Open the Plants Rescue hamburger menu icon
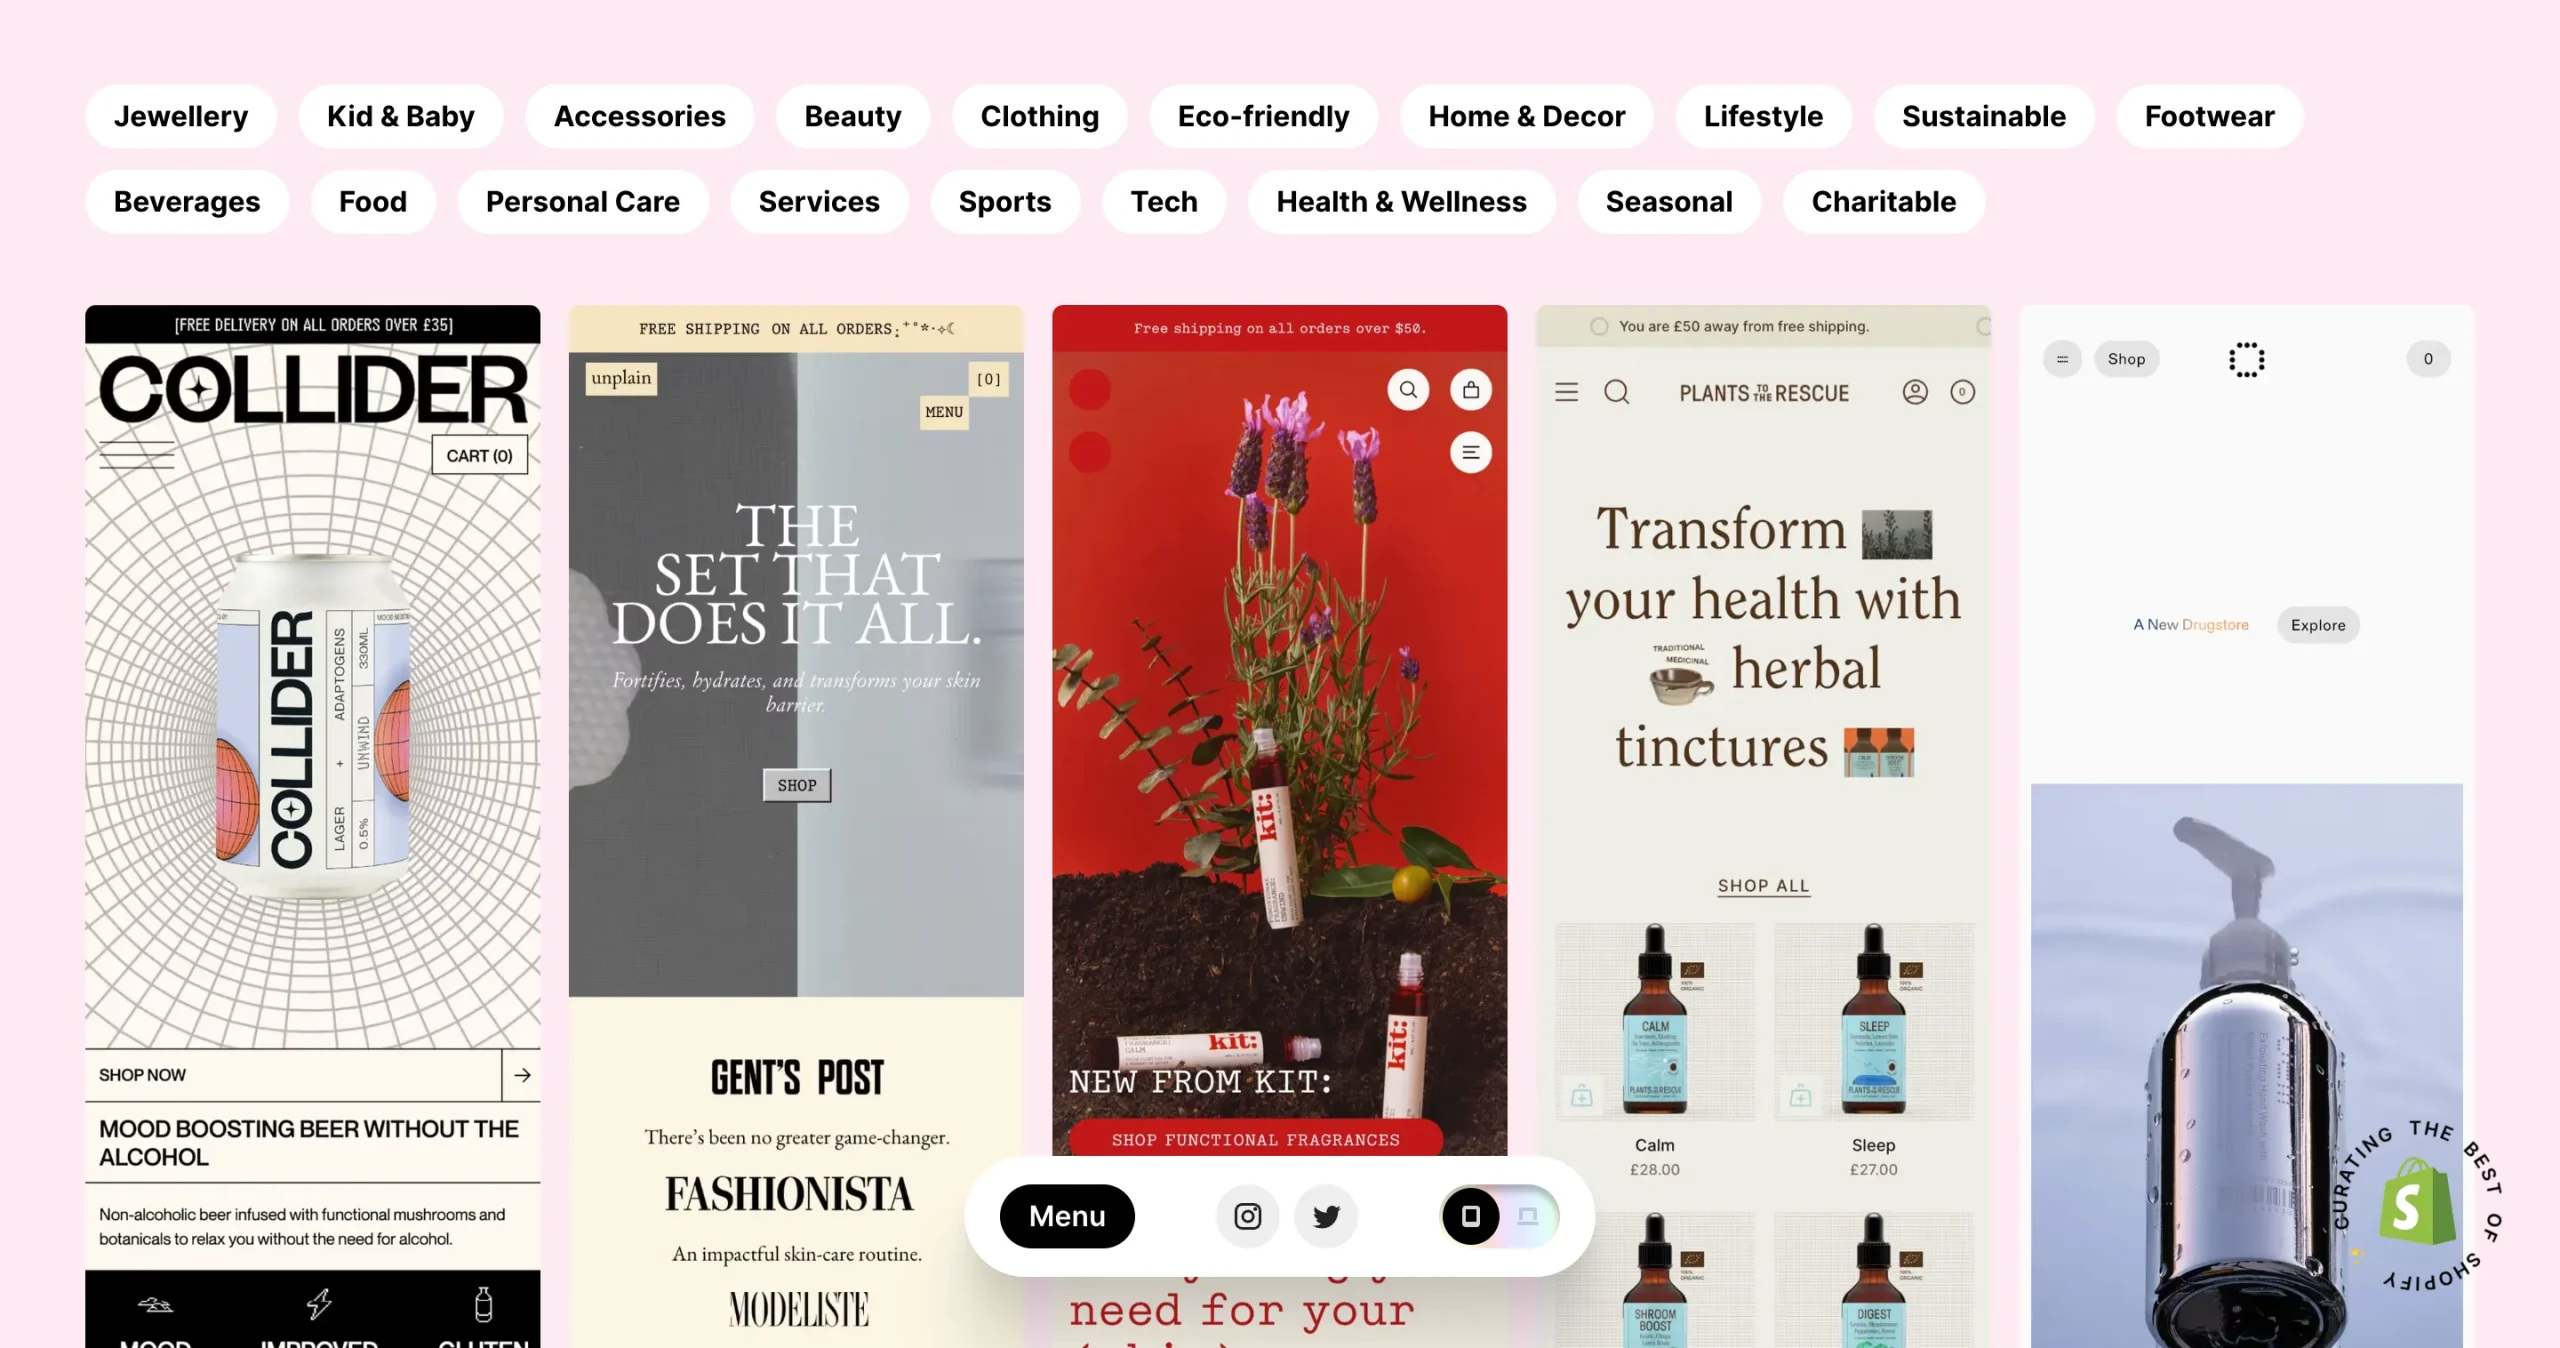 tap(1566, 392)
